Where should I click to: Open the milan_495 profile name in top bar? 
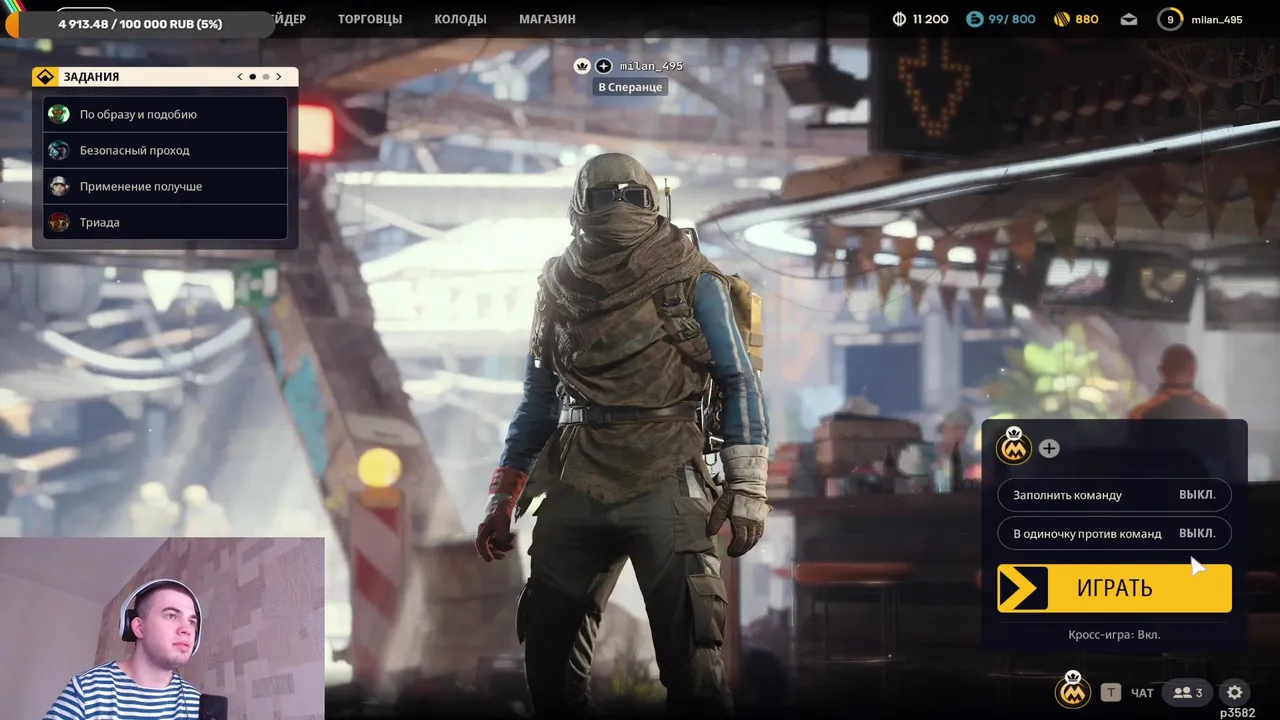tap(1217, 20)
